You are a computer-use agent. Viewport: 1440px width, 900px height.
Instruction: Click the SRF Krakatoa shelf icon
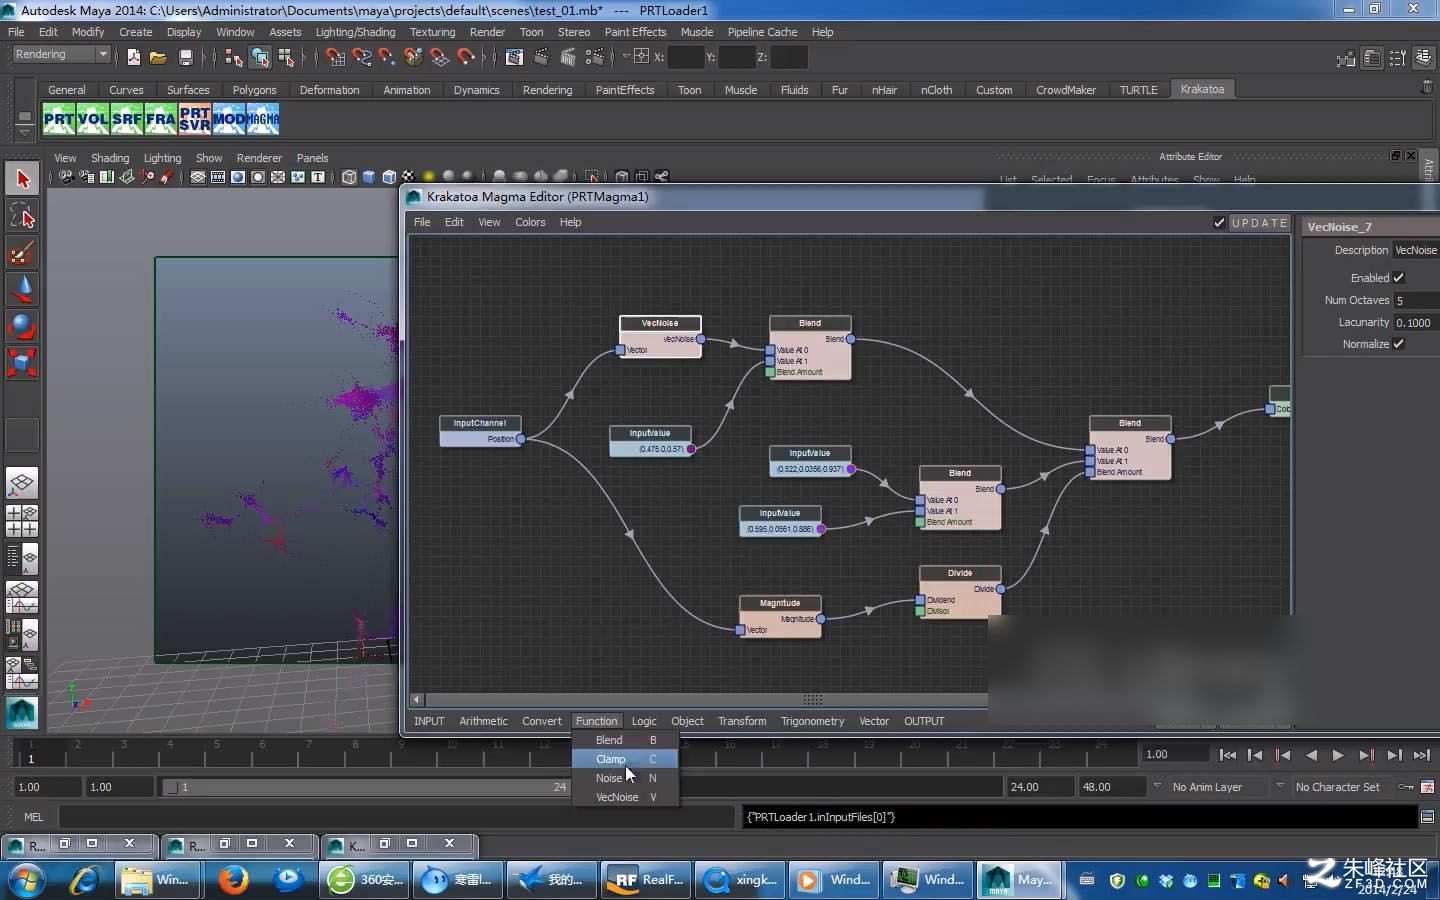[x=127, y=120]
